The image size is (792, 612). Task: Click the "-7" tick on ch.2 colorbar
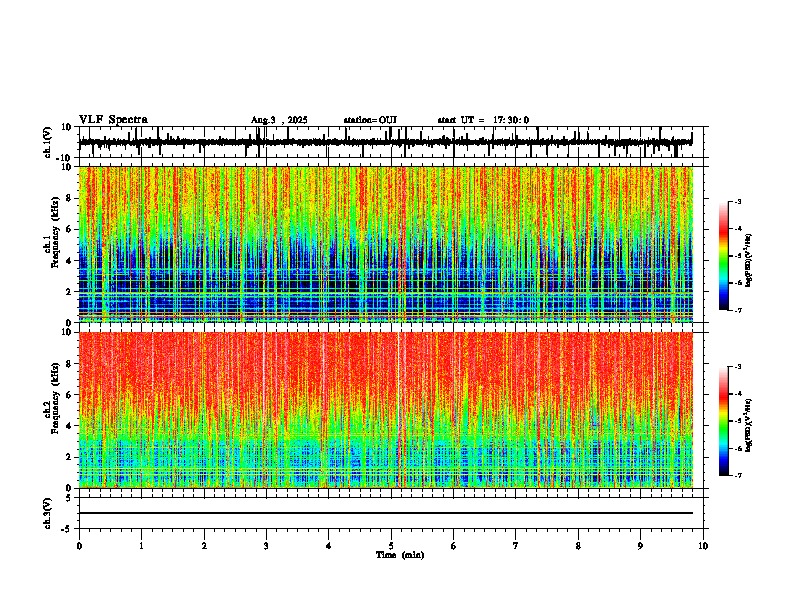coord(738,475)
